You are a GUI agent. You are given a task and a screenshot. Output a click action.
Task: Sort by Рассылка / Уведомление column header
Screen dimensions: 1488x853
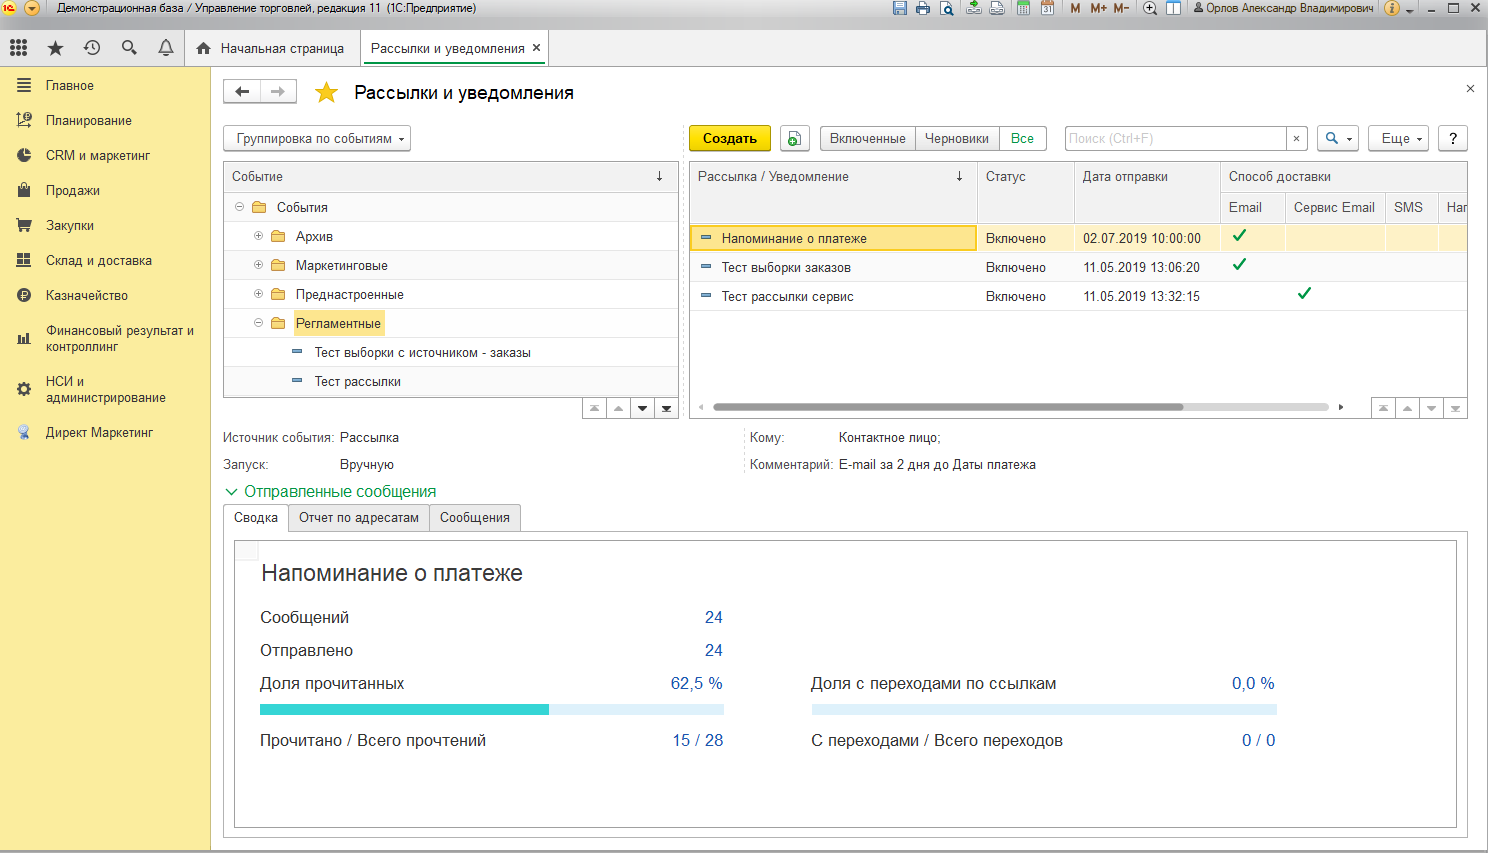[832, 177]
